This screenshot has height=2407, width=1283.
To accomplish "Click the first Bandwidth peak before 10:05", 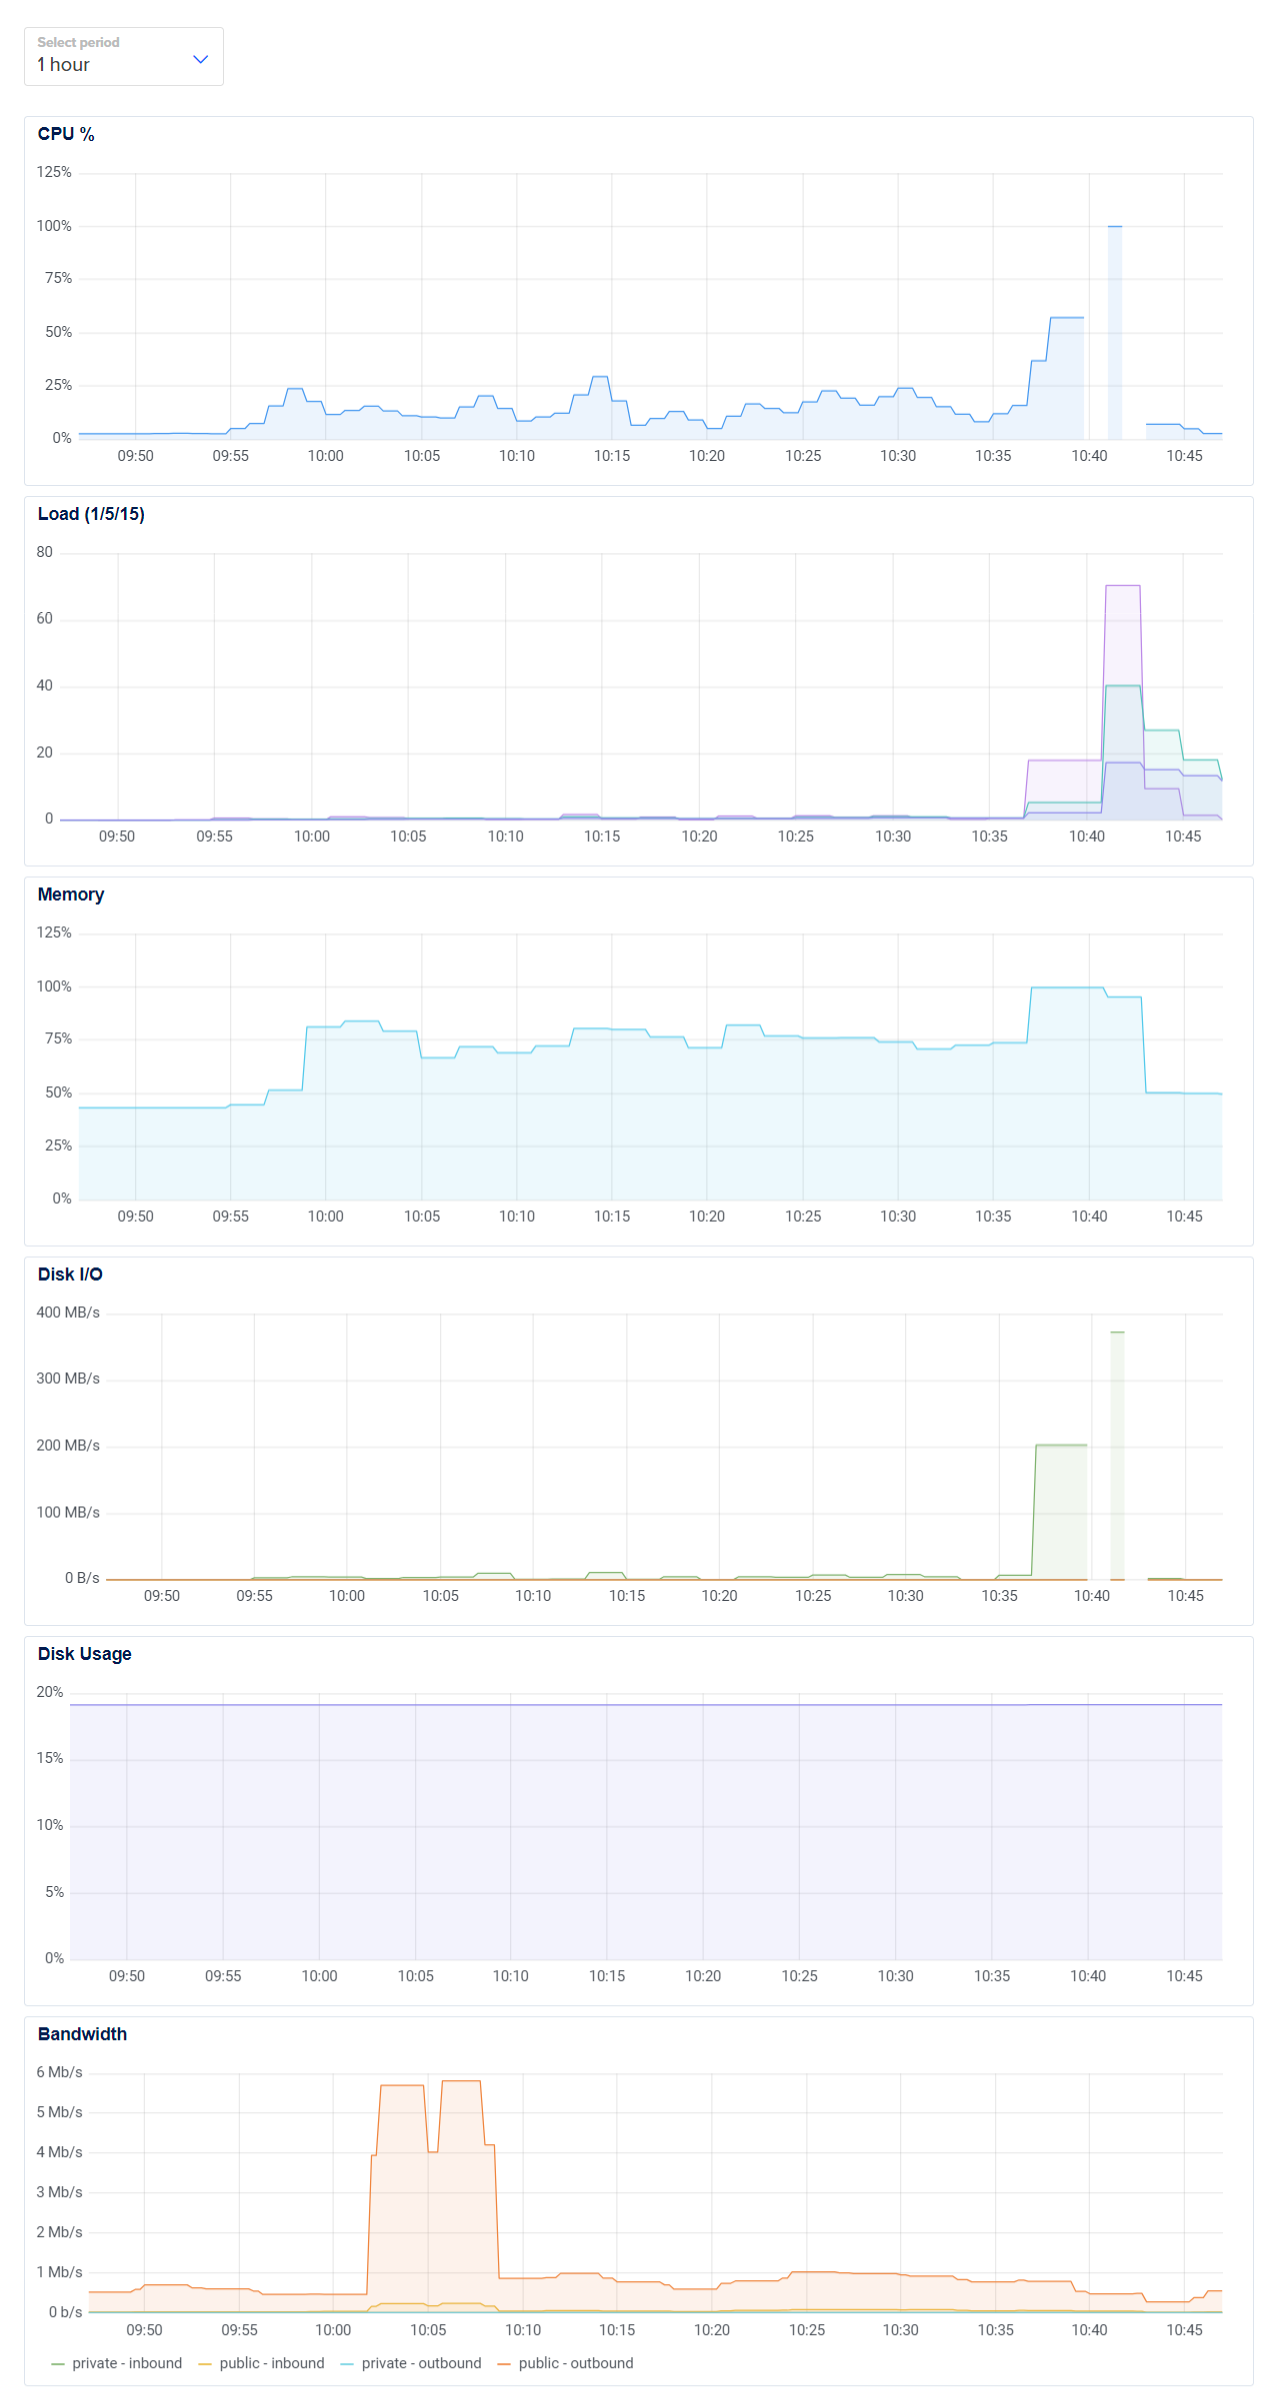I will click(x=402, y=2085).
